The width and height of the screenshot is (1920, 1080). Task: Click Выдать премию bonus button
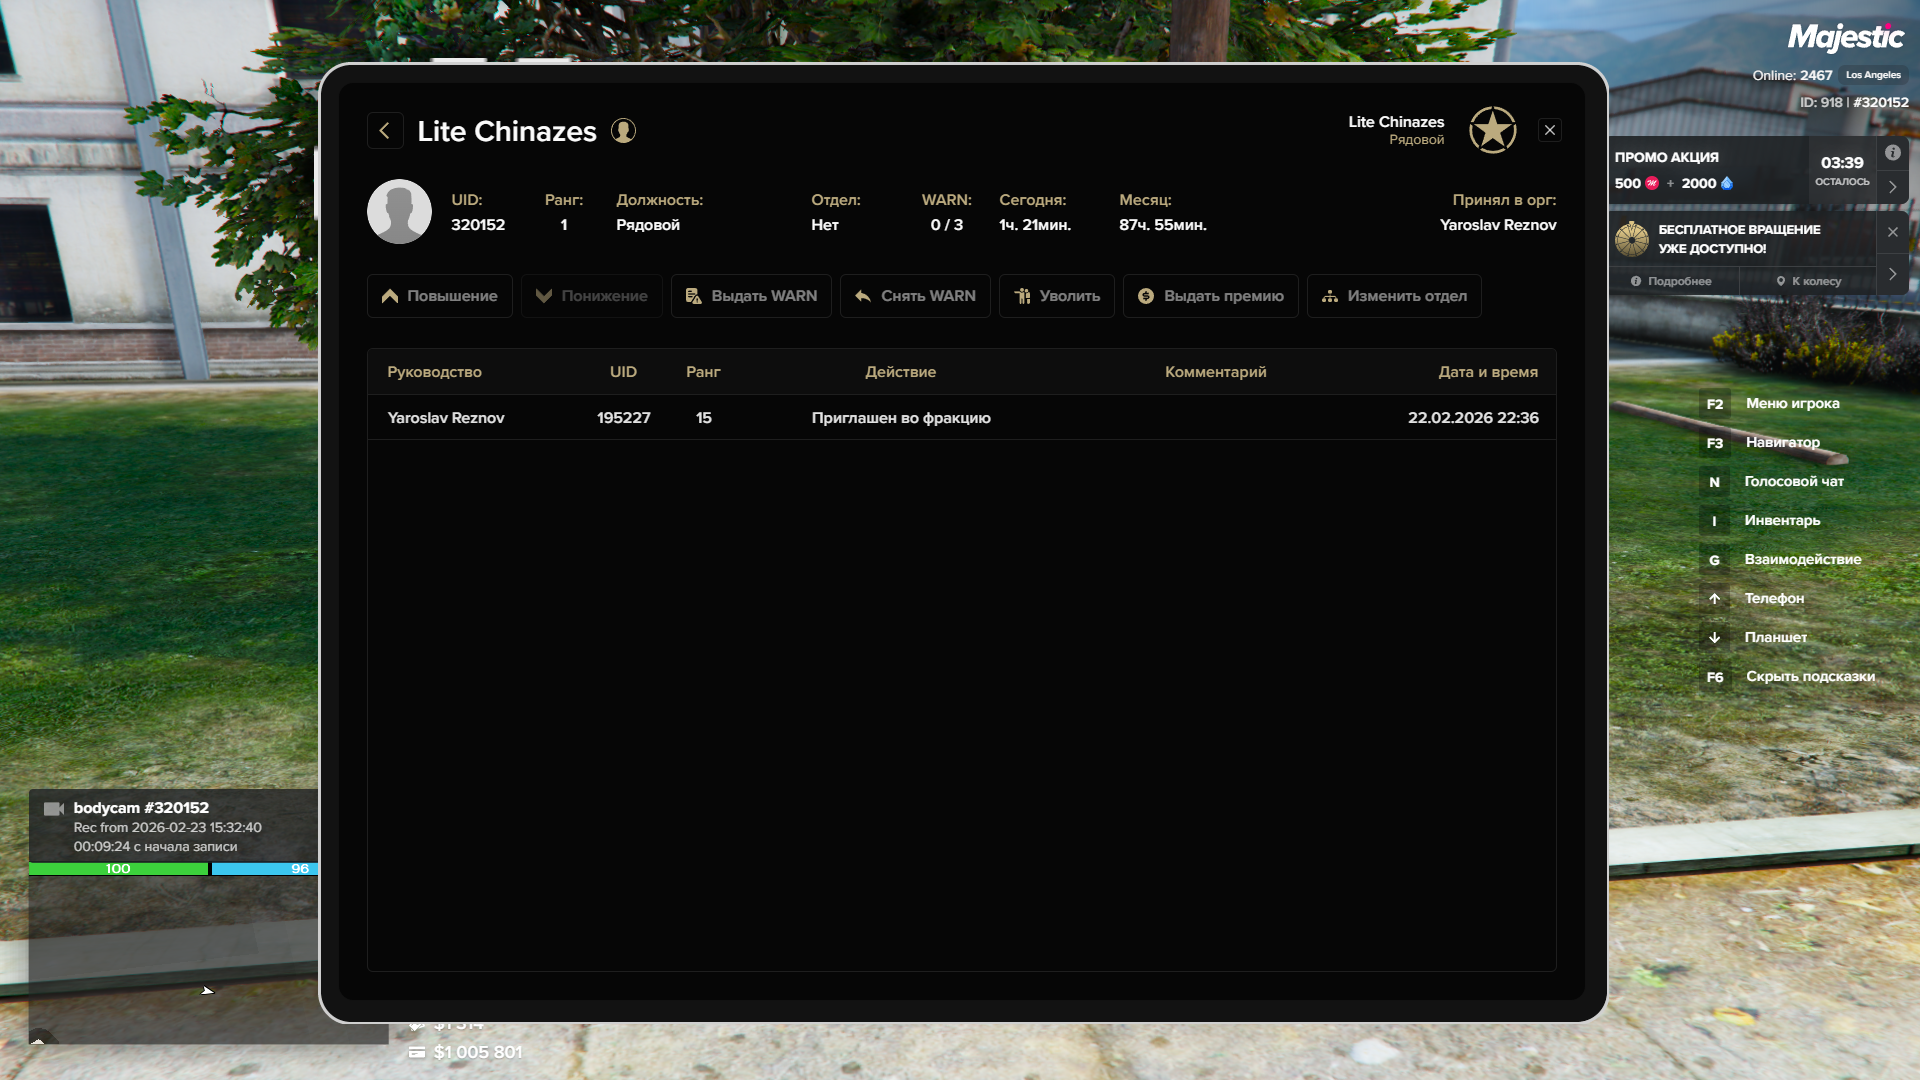[x=1210, y=296]
